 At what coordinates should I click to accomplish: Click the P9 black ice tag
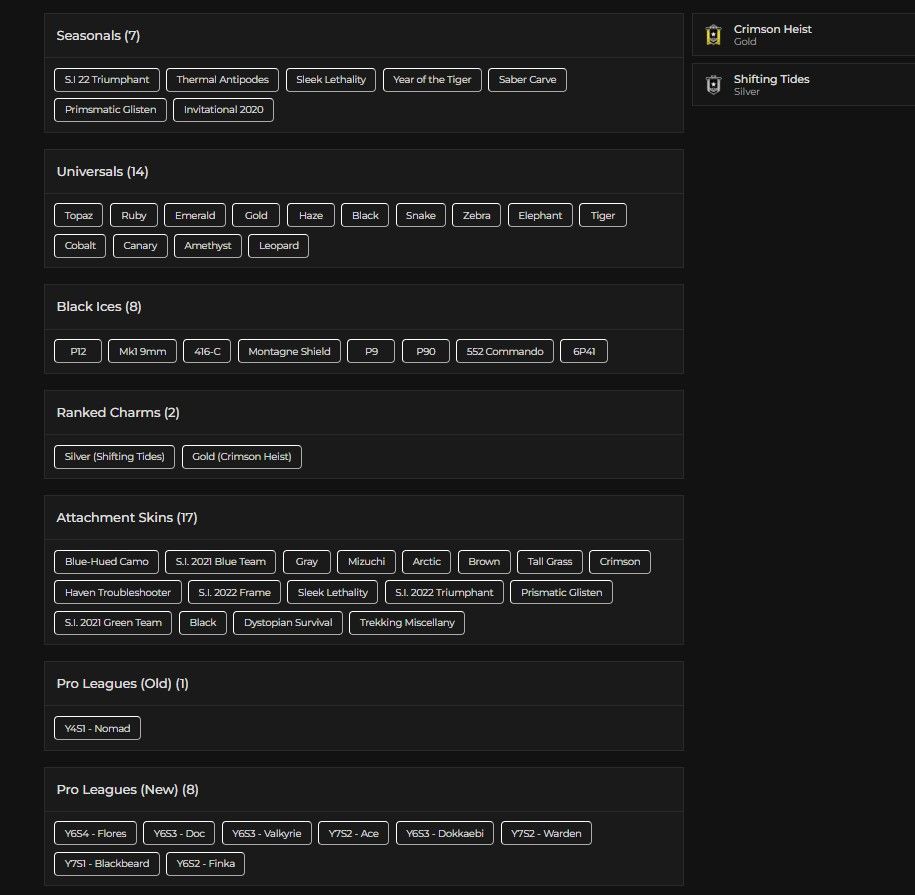point(371,351)
